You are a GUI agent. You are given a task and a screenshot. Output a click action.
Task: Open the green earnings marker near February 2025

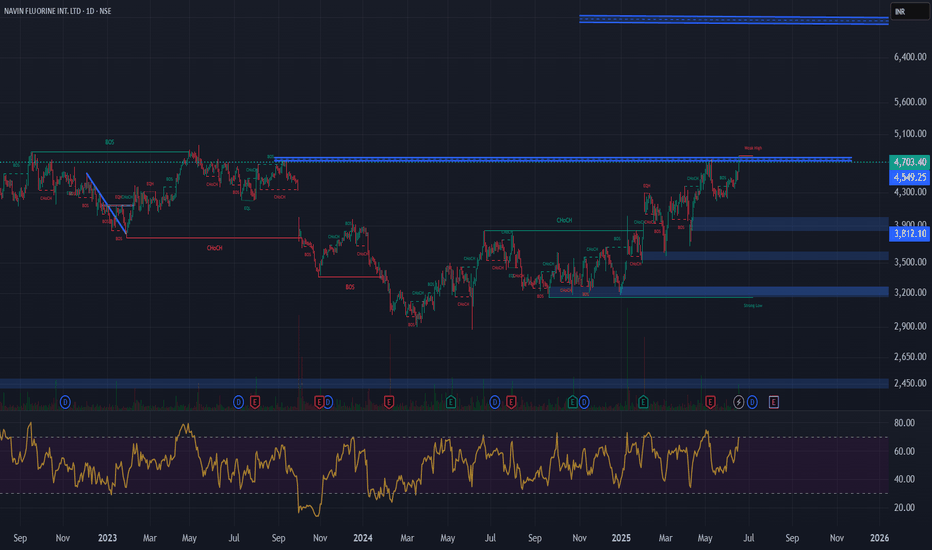pos(643,403)
